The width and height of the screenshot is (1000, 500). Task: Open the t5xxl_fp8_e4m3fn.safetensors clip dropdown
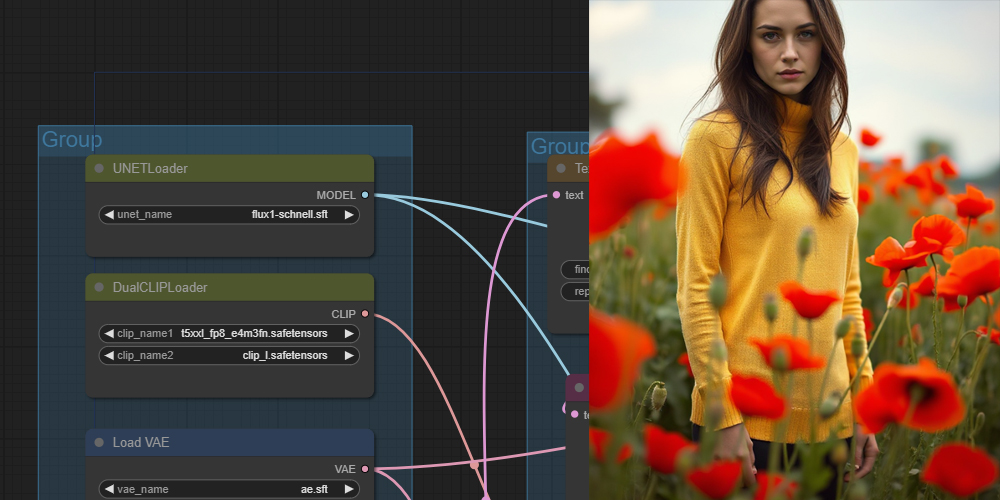click(x=229, y=334)
